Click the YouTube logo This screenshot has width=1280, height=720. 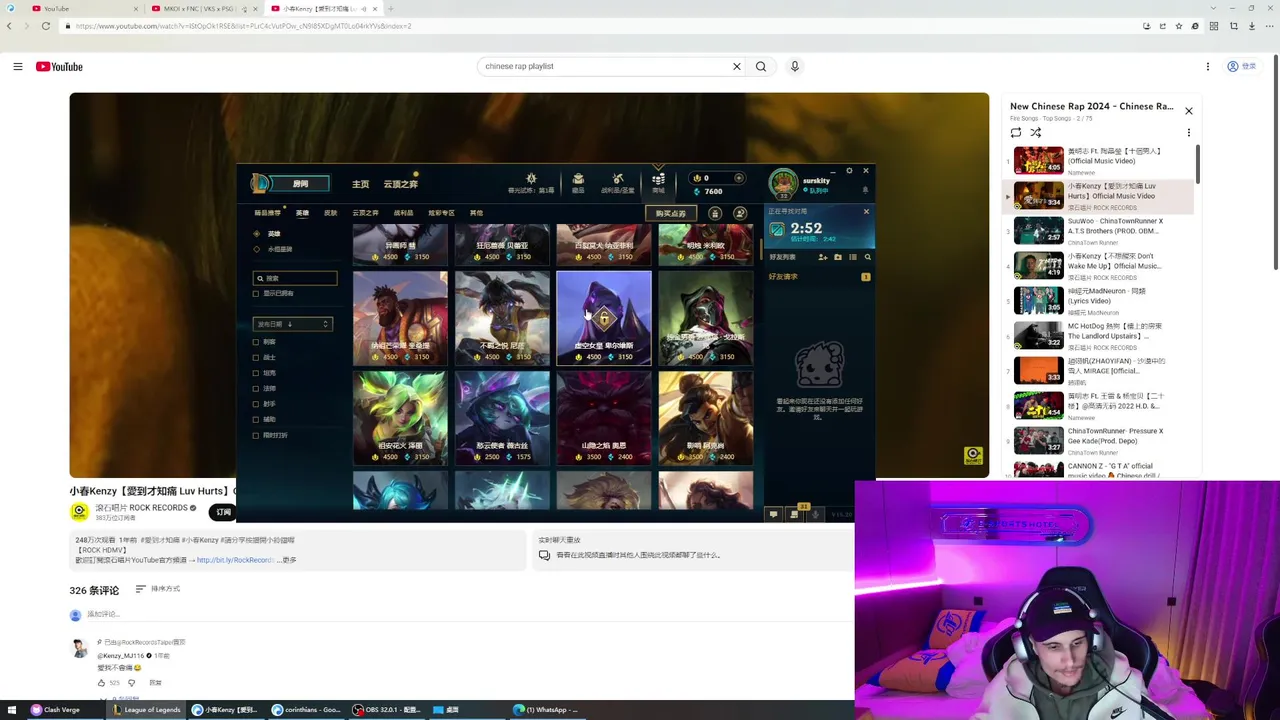59,66
